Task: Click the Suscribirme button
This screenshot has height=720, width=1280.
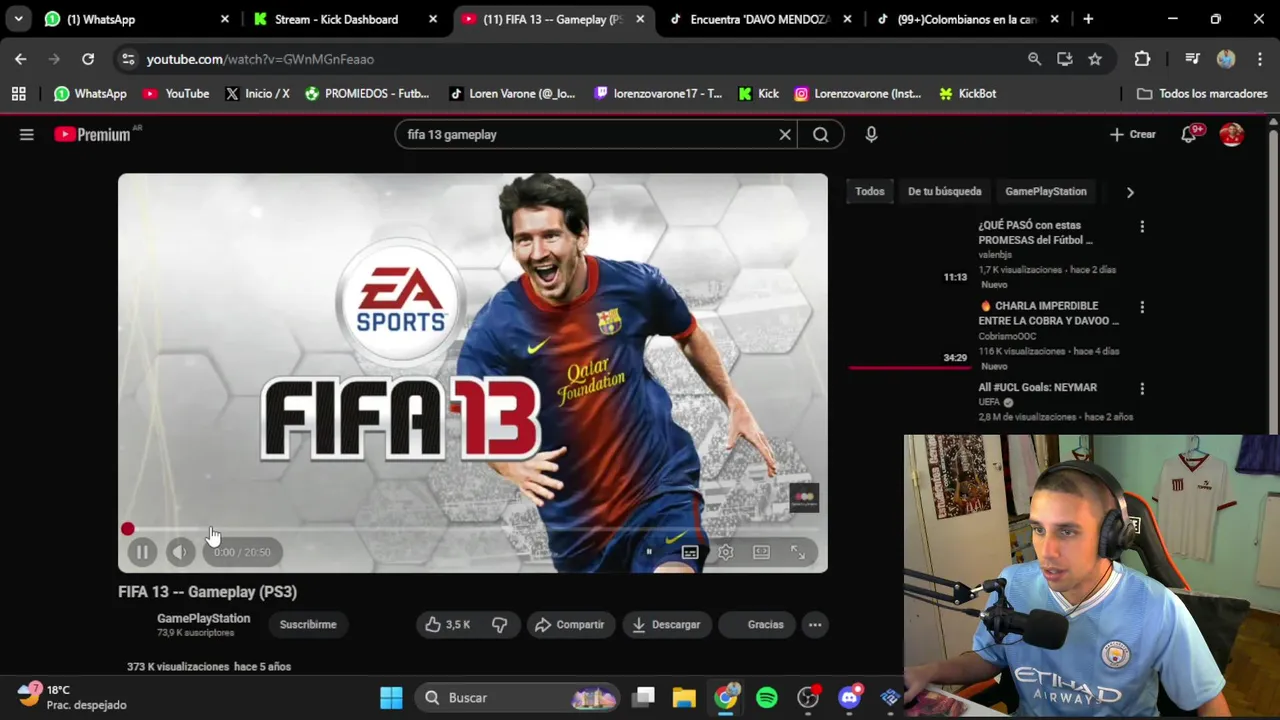Action: coord(308,624)
